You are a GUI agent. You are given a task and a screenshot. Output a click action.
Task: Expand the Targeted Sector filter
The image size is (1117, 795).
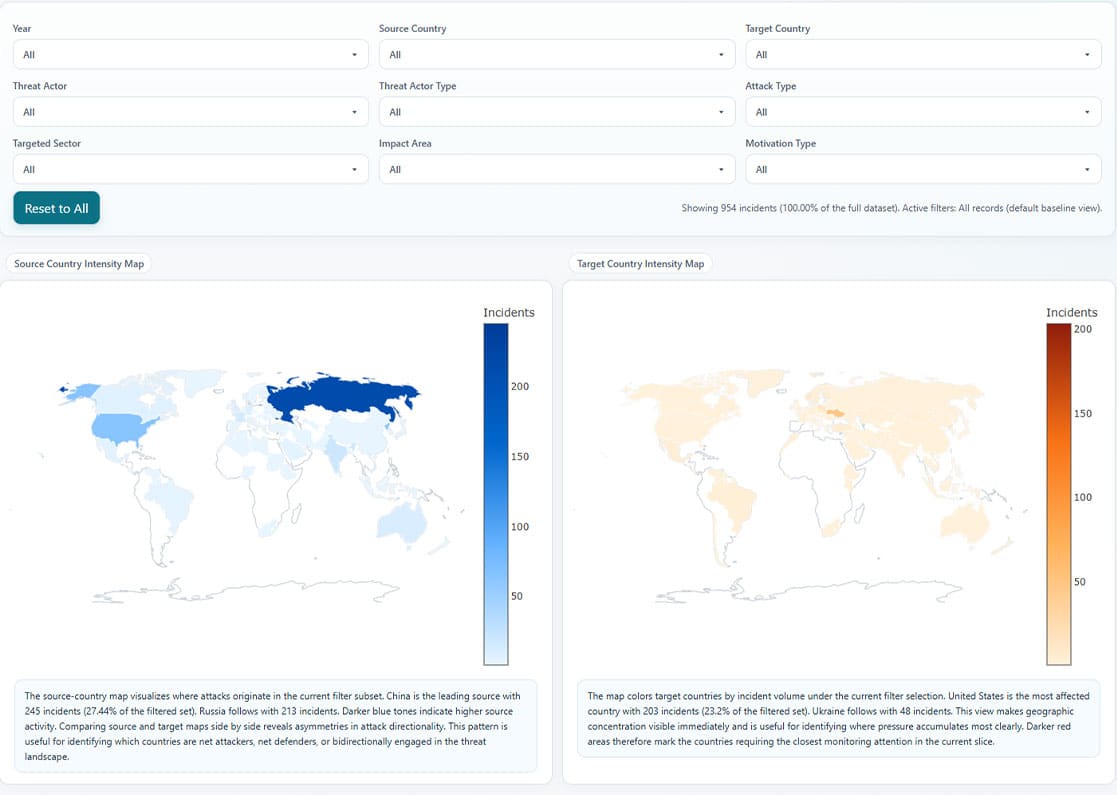coord(190,170)
